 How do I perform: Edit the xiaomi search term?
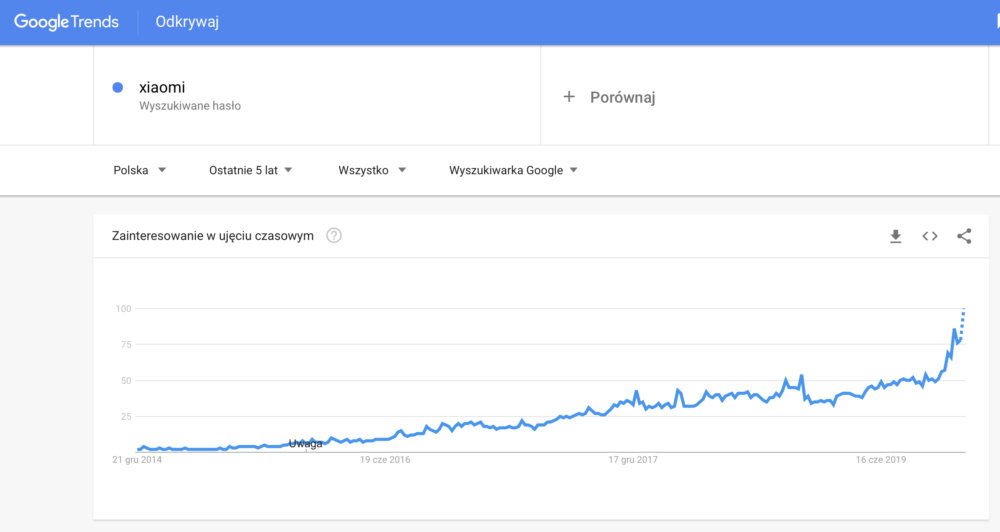click(x=162, y=87)
